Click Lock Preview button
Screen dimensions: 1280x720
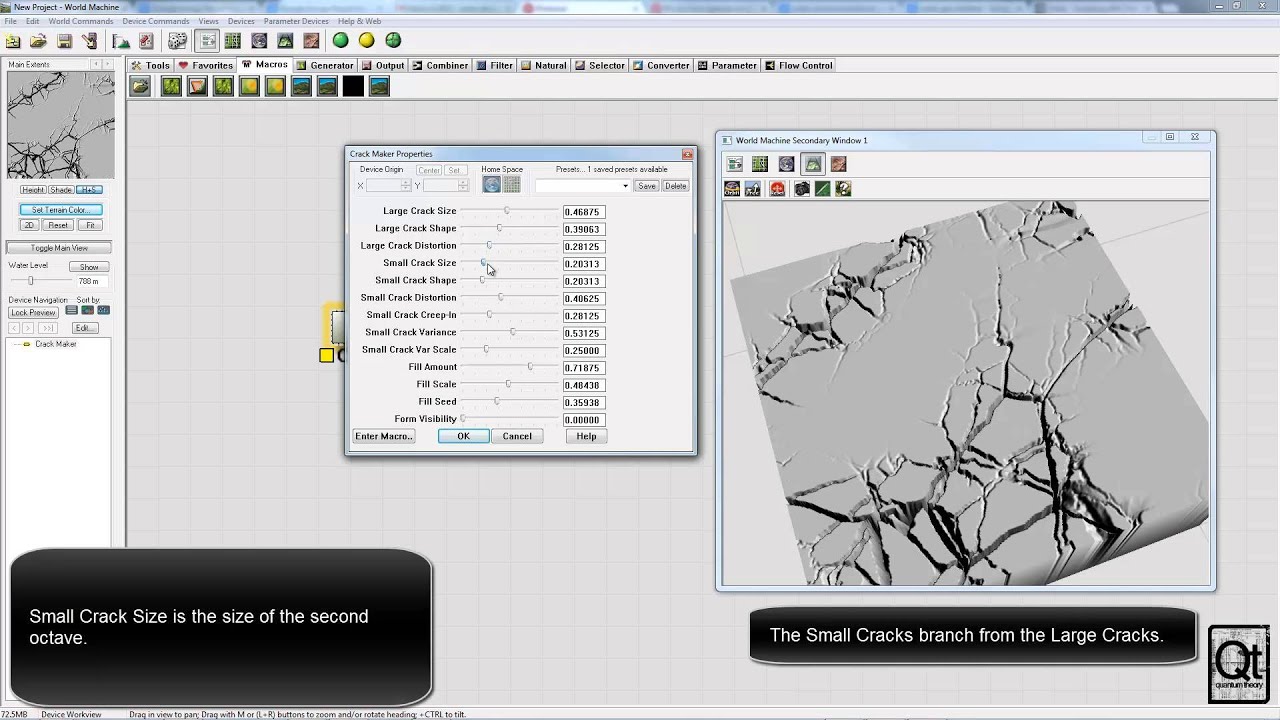pyautogui.click(x=33, y=313)
